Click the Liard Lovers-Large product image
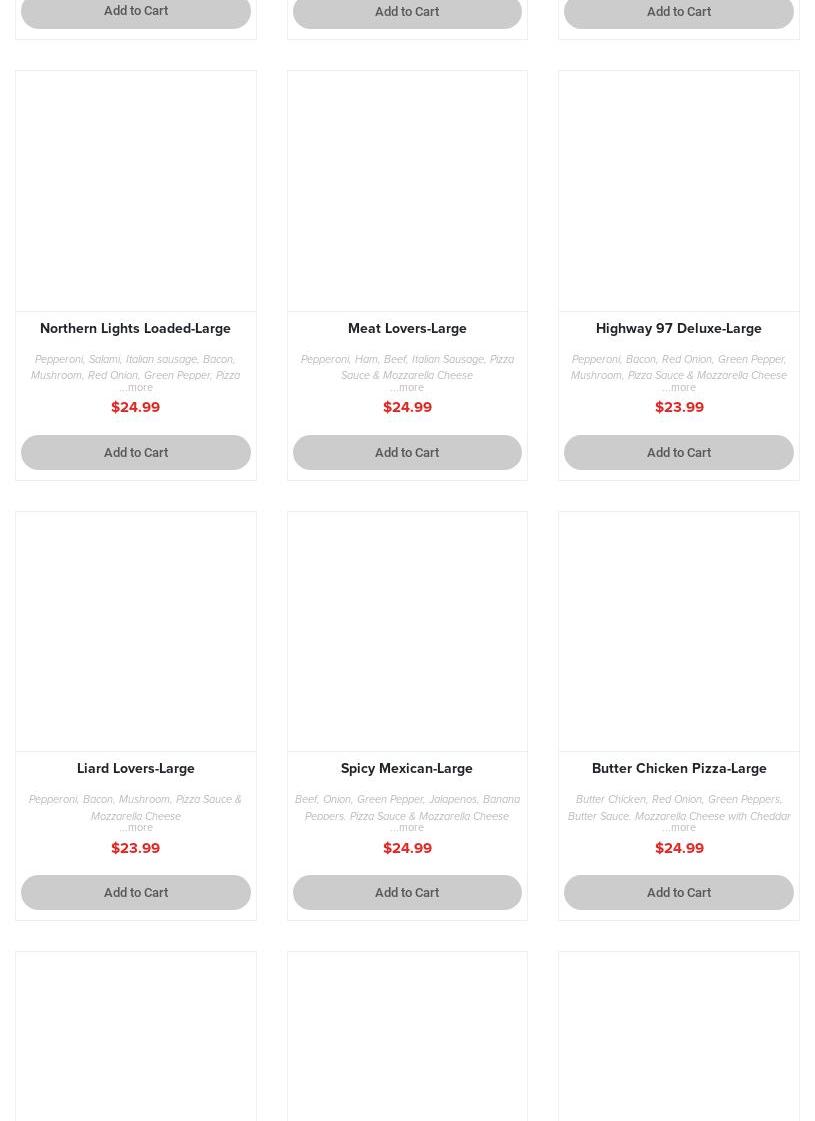Image resolution: width=815 pixels, height=1121 pixels. 136,631
